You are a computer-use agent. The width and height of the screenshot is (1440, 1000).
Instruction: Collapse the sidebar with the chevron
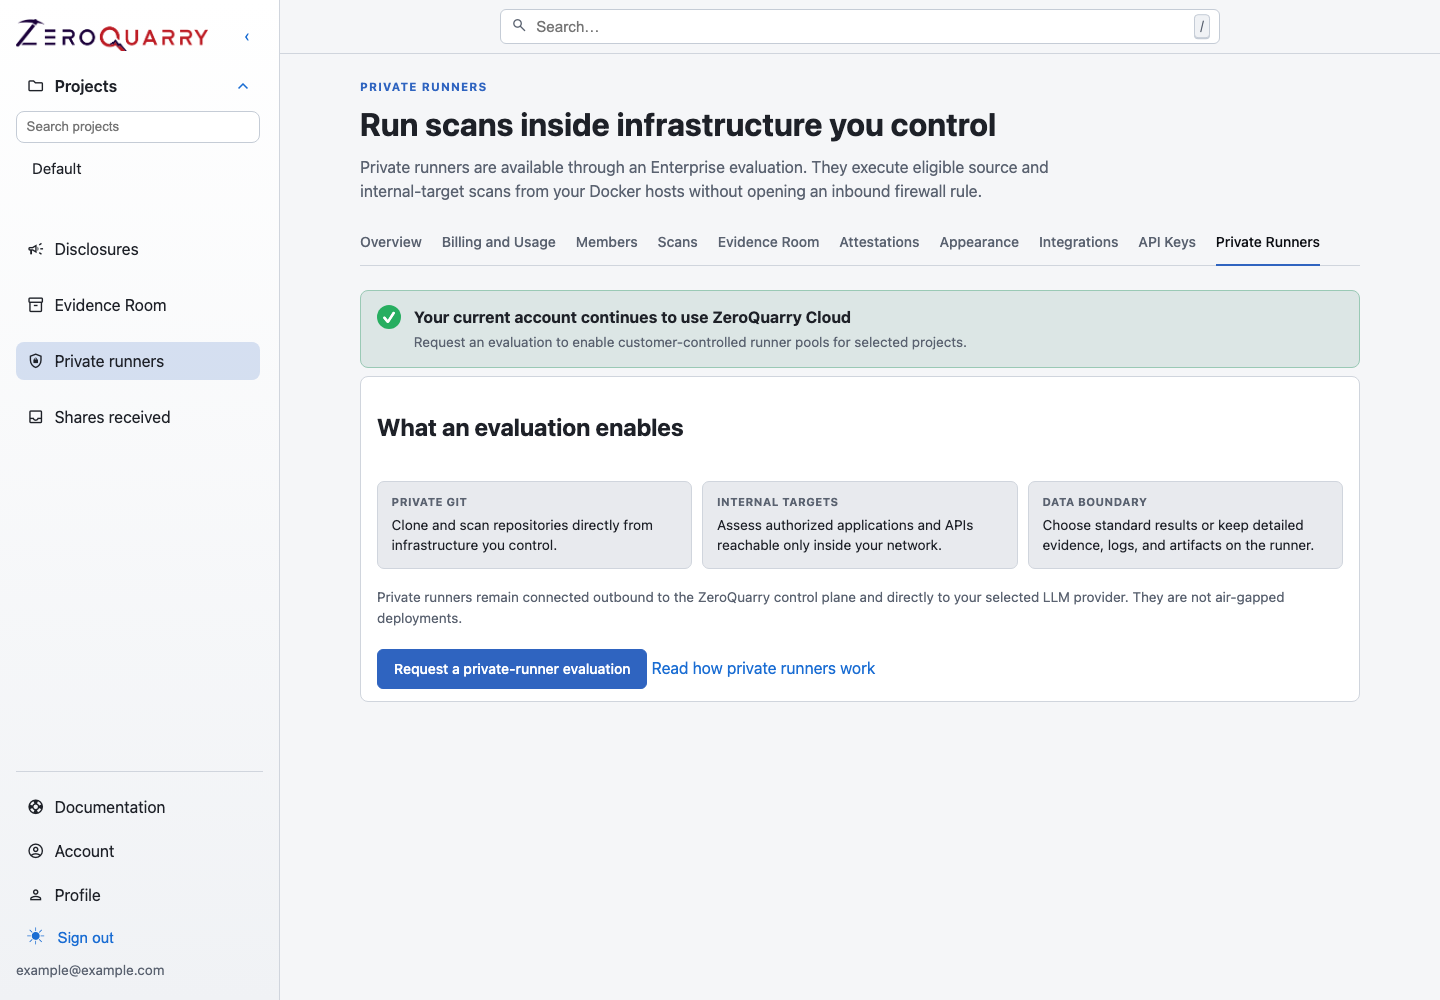[x=247, y=37]
